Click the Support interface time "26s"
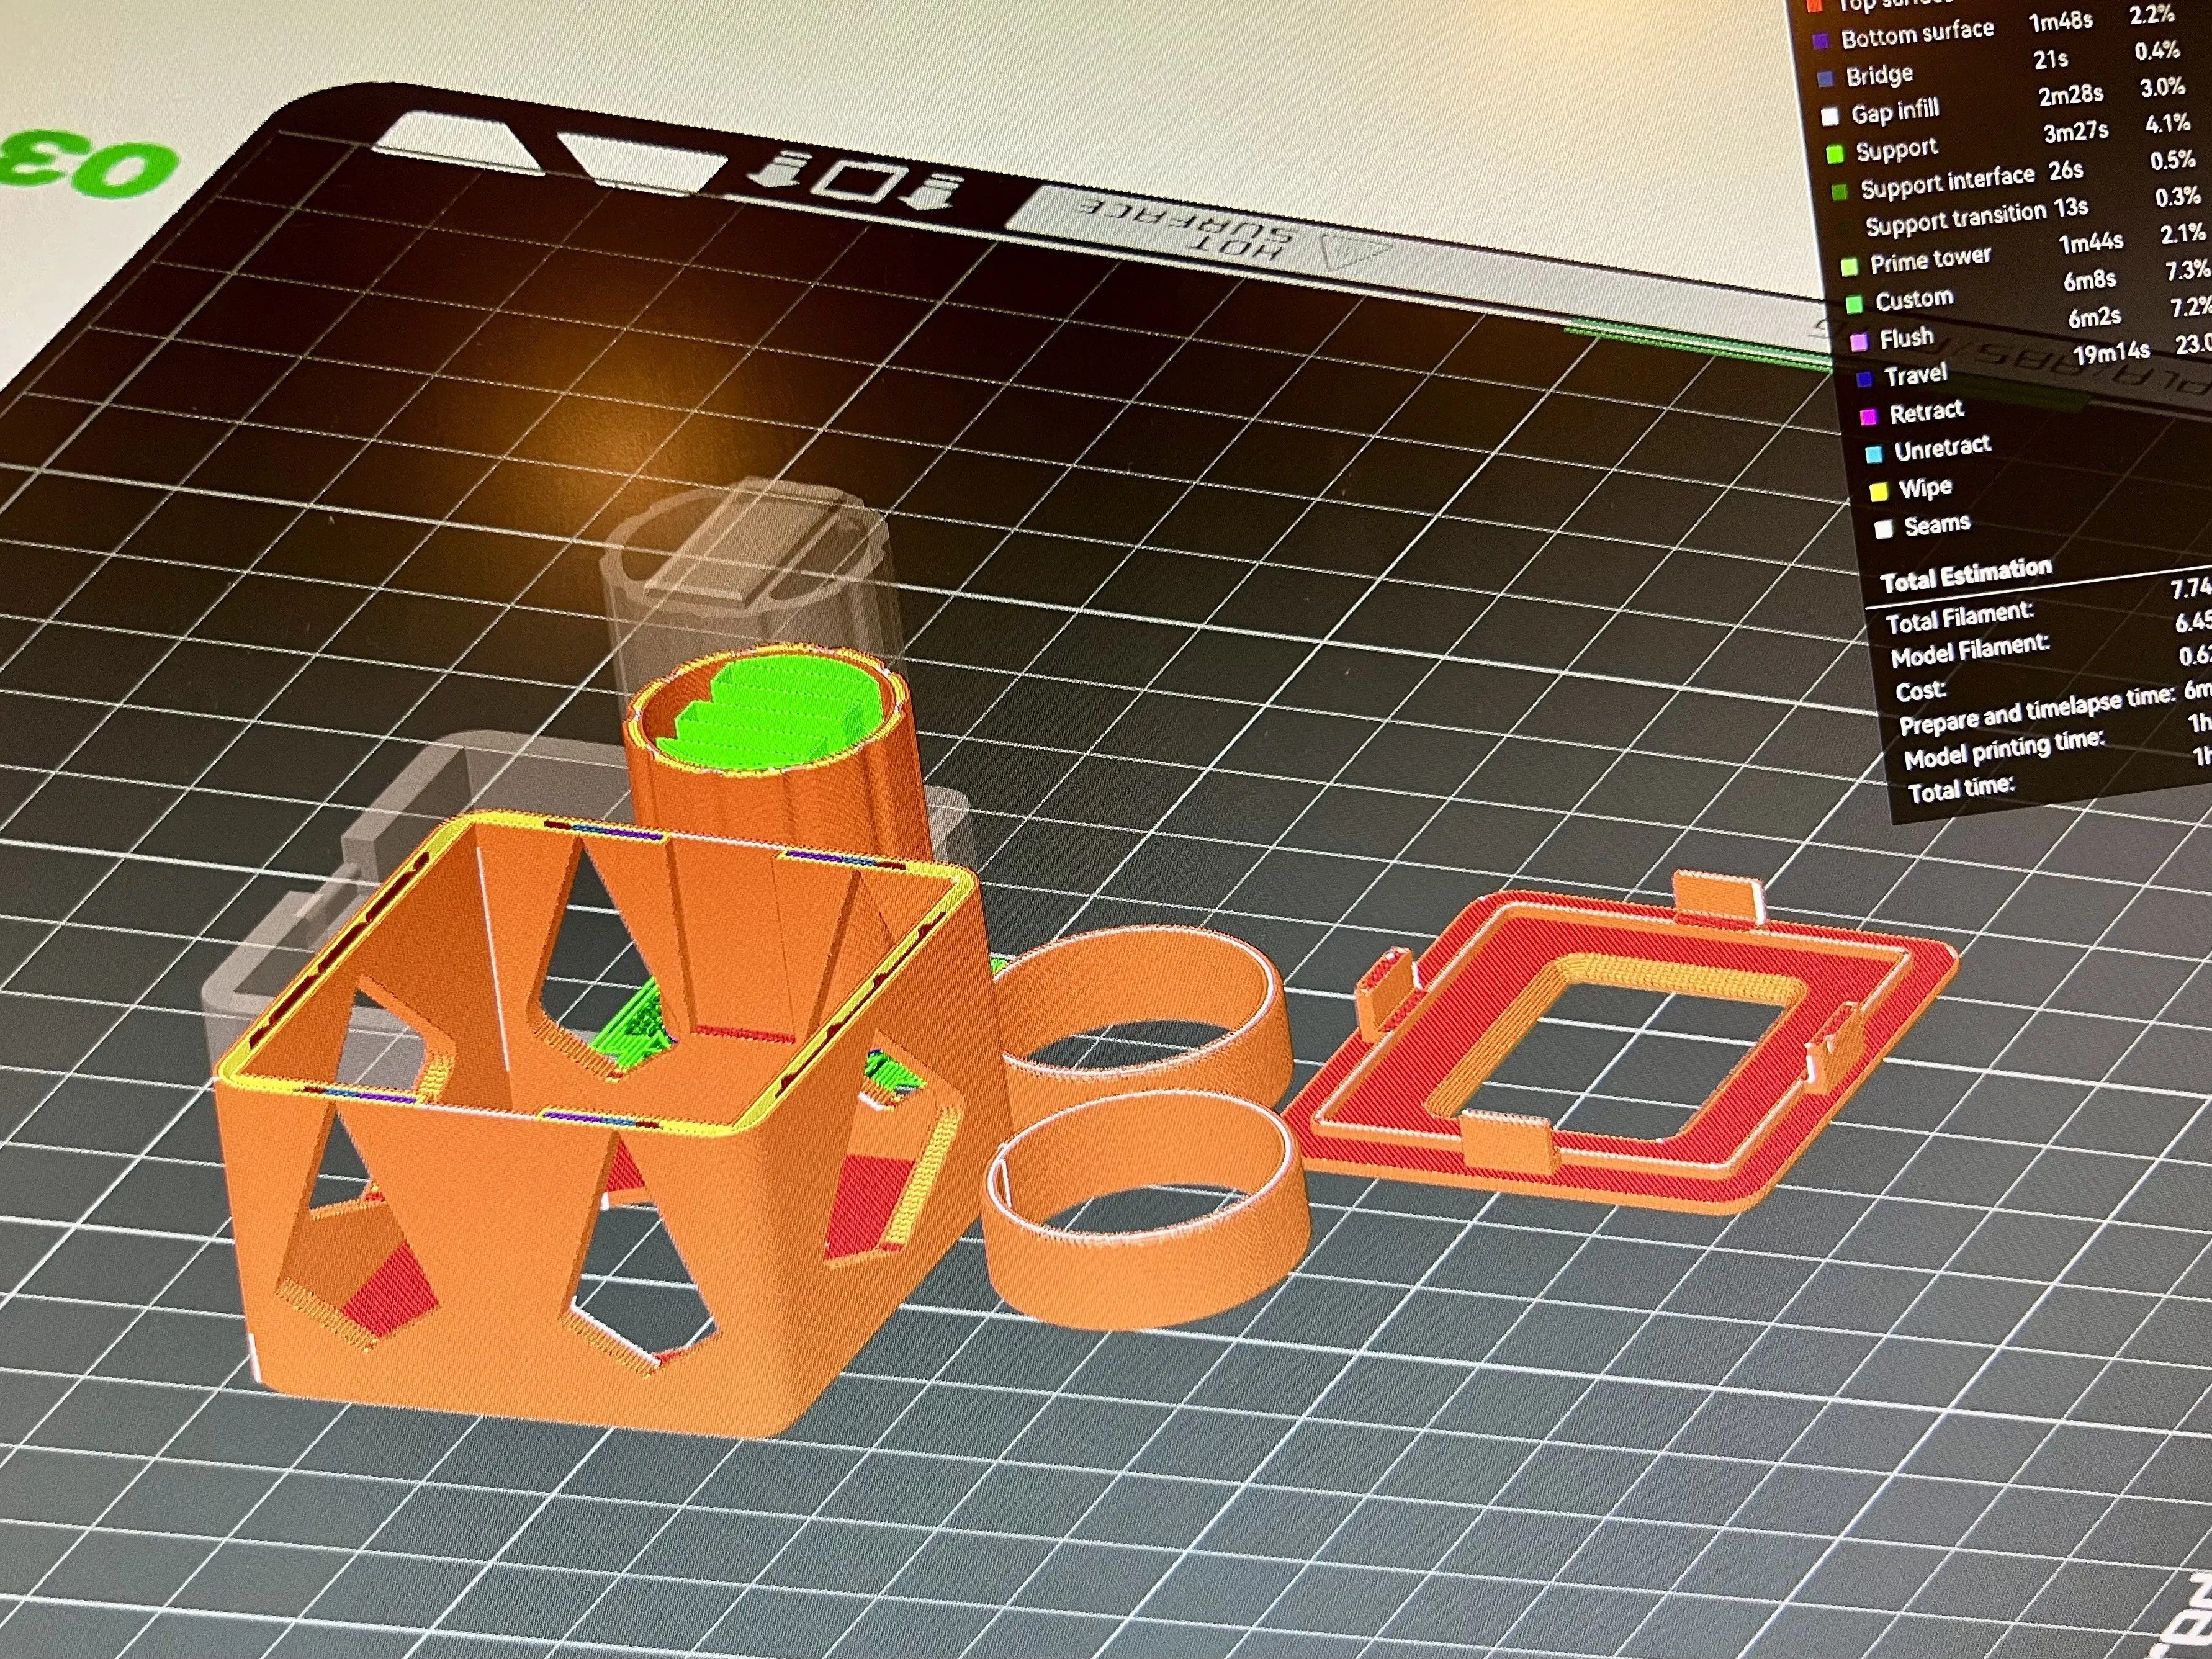This screenshot has height=1659, width=2212. tap(2066, 171)
